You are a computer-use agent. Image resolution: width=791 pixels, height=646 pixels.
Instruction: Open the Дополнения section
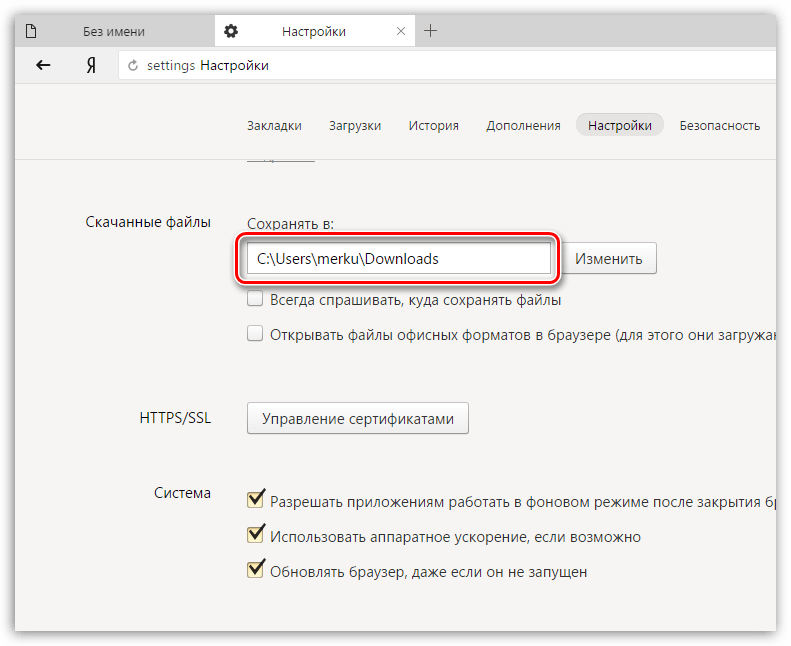coord(523,126)
